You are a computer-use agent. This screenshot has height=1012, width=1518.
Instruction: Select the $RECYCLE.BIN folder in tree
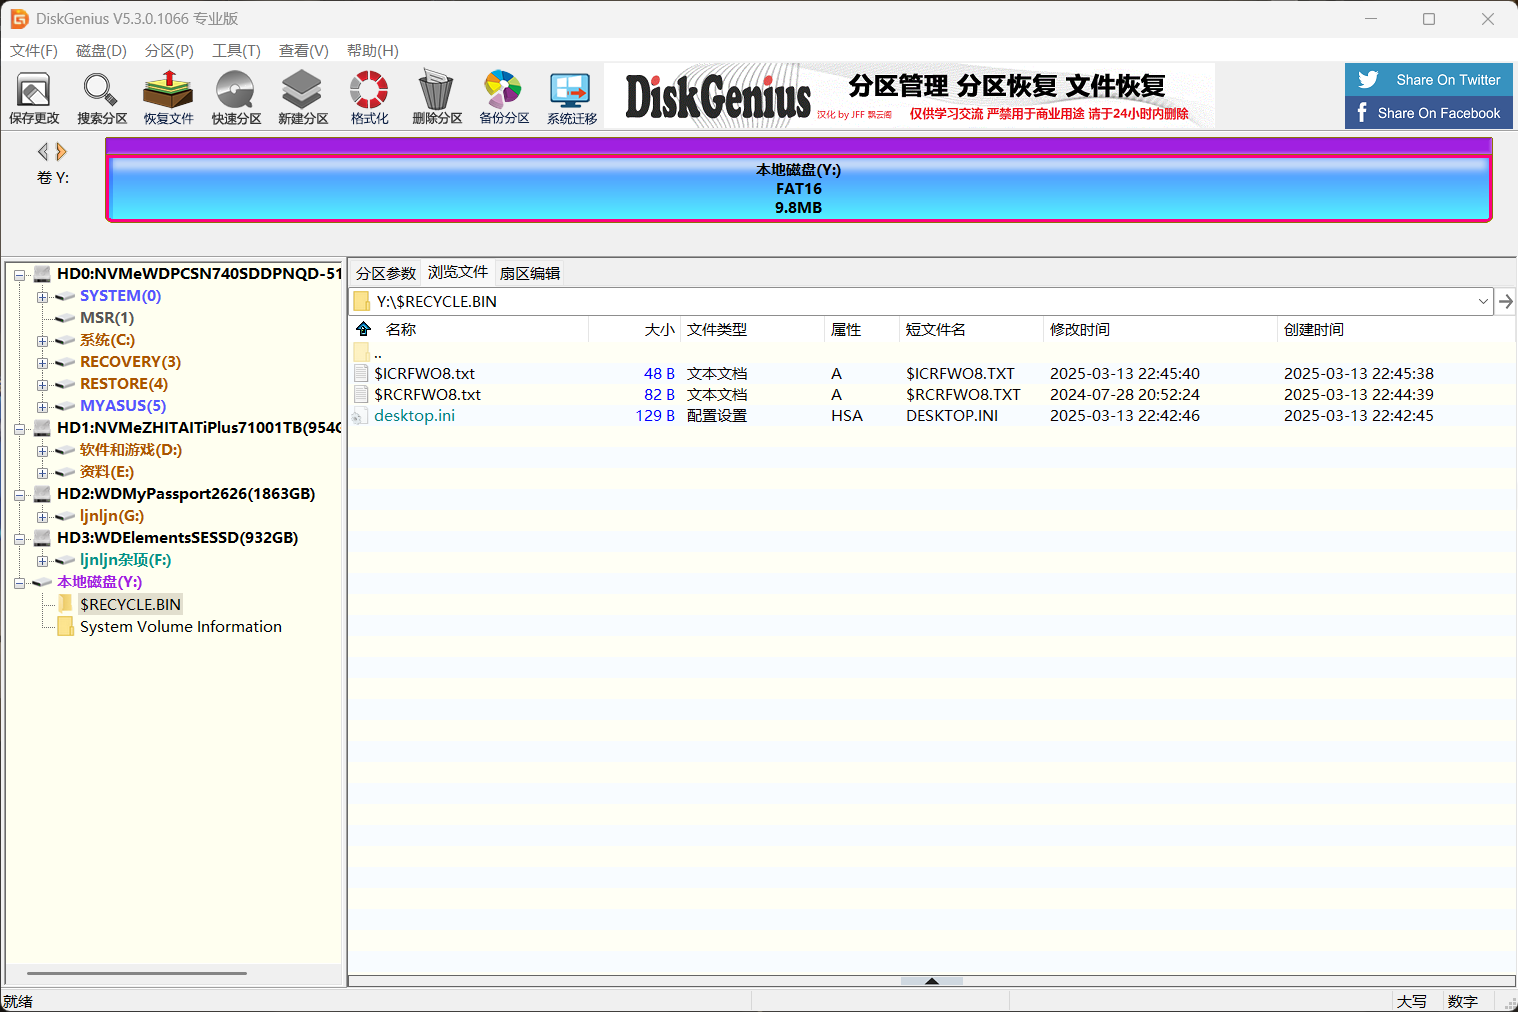click(130, 604)
